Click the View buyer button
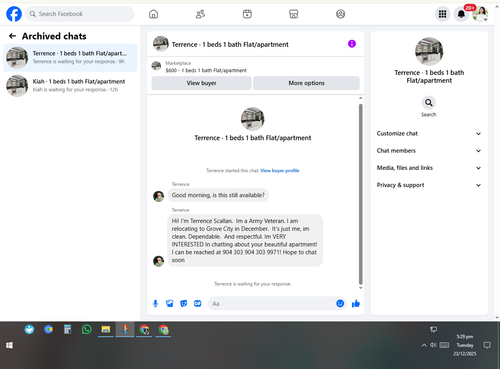This screenshot has height=369, width=500. 201,83
